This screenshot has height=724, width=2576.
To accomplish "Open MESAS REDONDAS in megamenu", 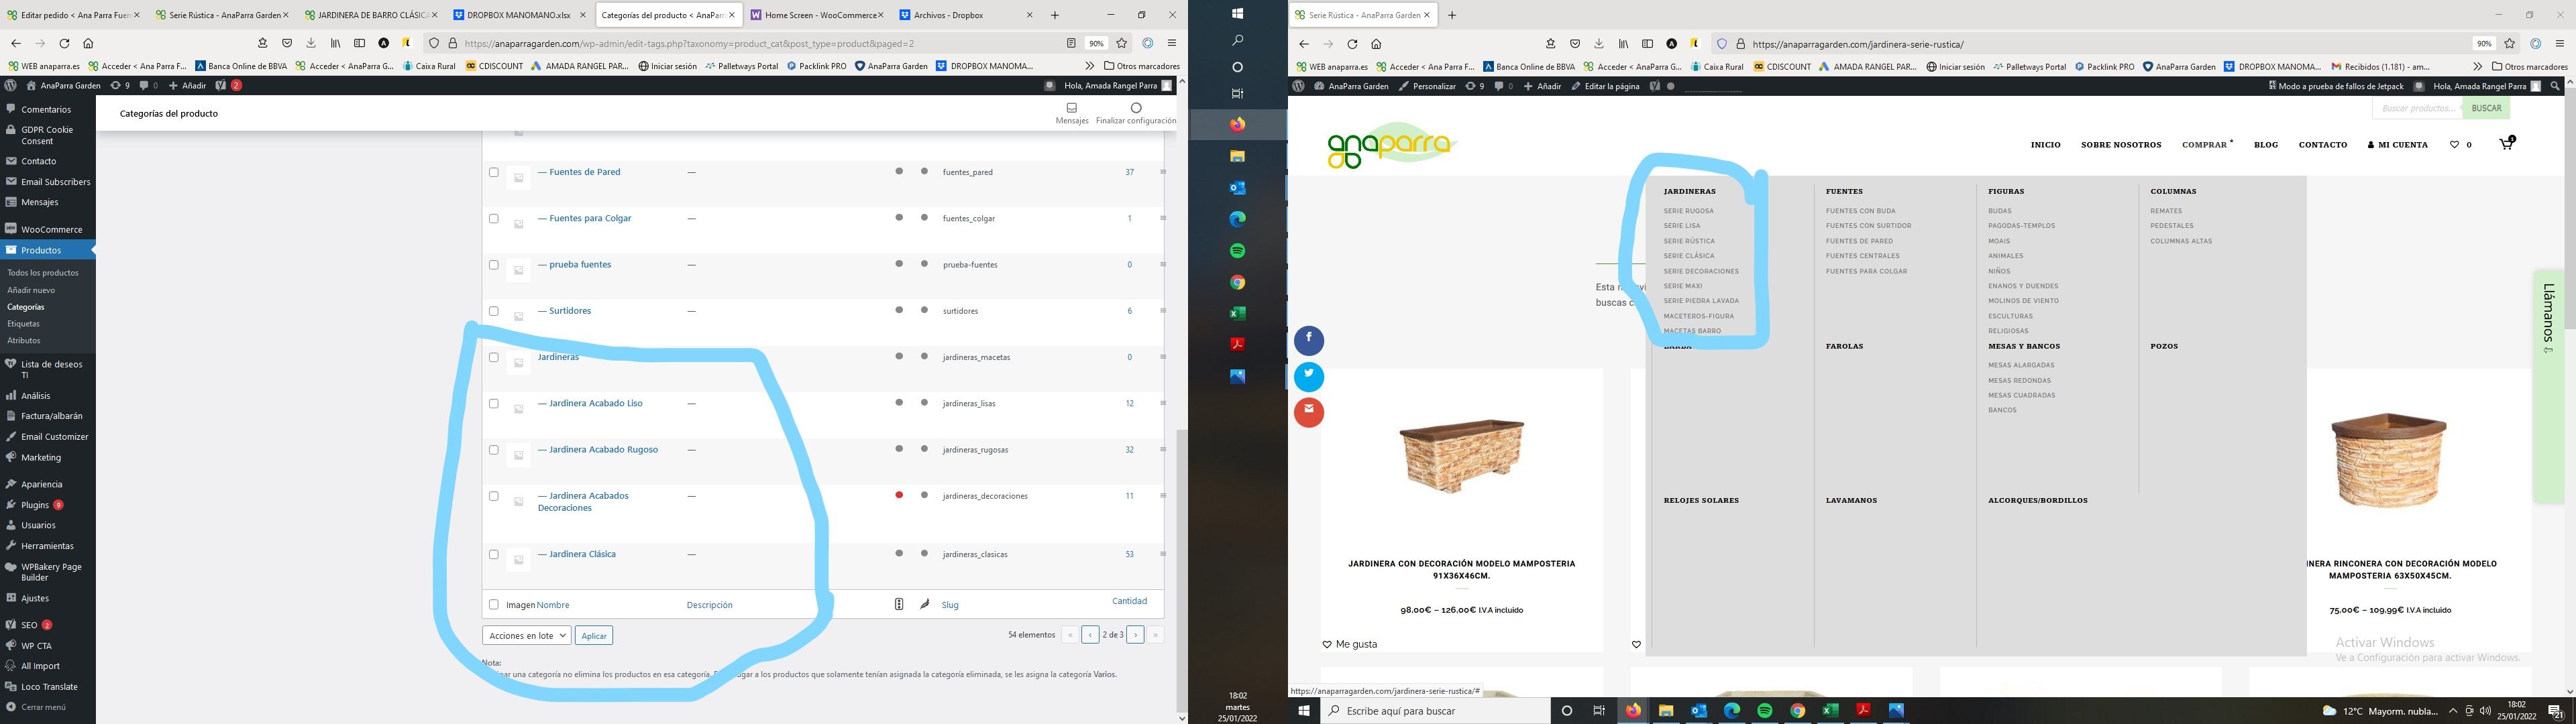I will pos(2019,380).
